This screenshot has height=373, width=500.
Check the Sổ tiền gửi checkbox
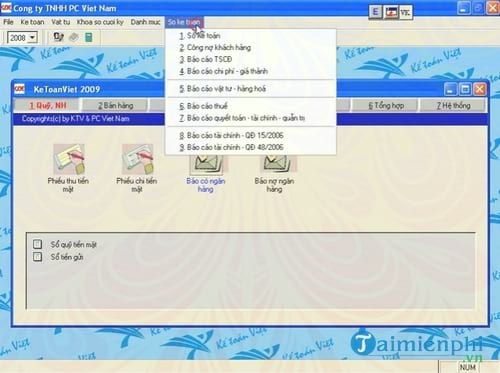click(37, 257)
